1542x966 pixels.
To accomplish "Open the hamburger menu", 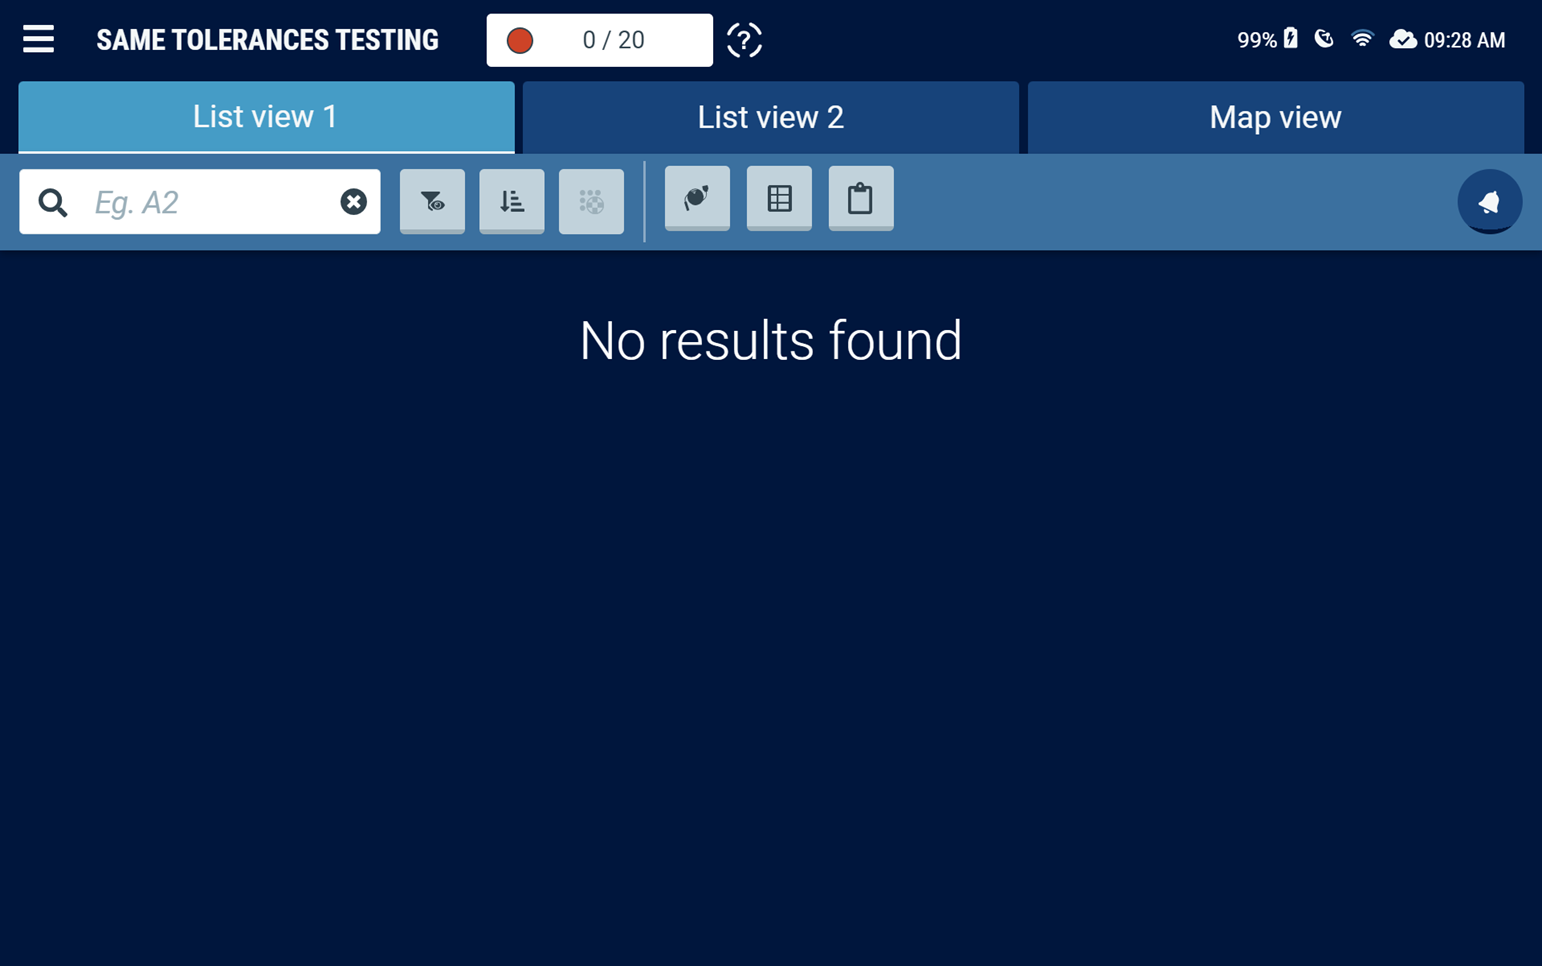I will (x=38, y=39).
